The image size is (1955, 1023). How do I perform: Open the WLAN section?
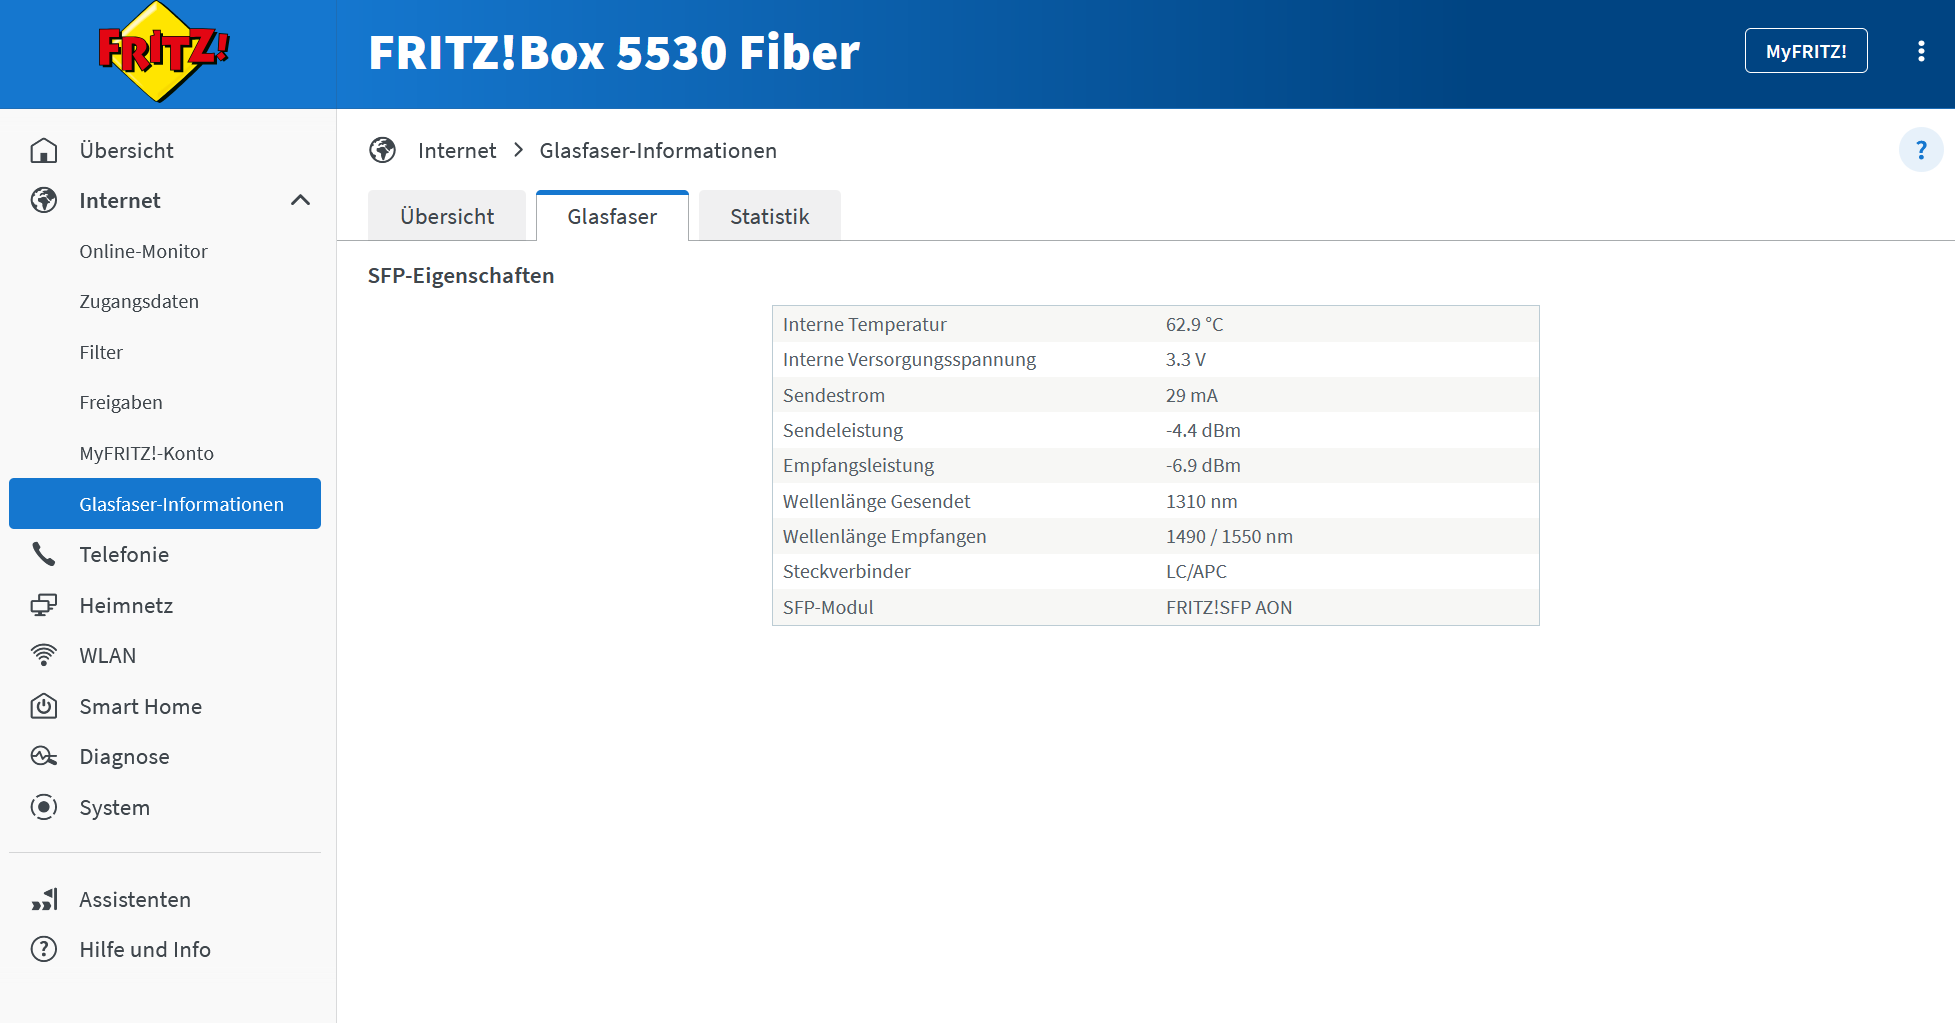pos(108,655)
